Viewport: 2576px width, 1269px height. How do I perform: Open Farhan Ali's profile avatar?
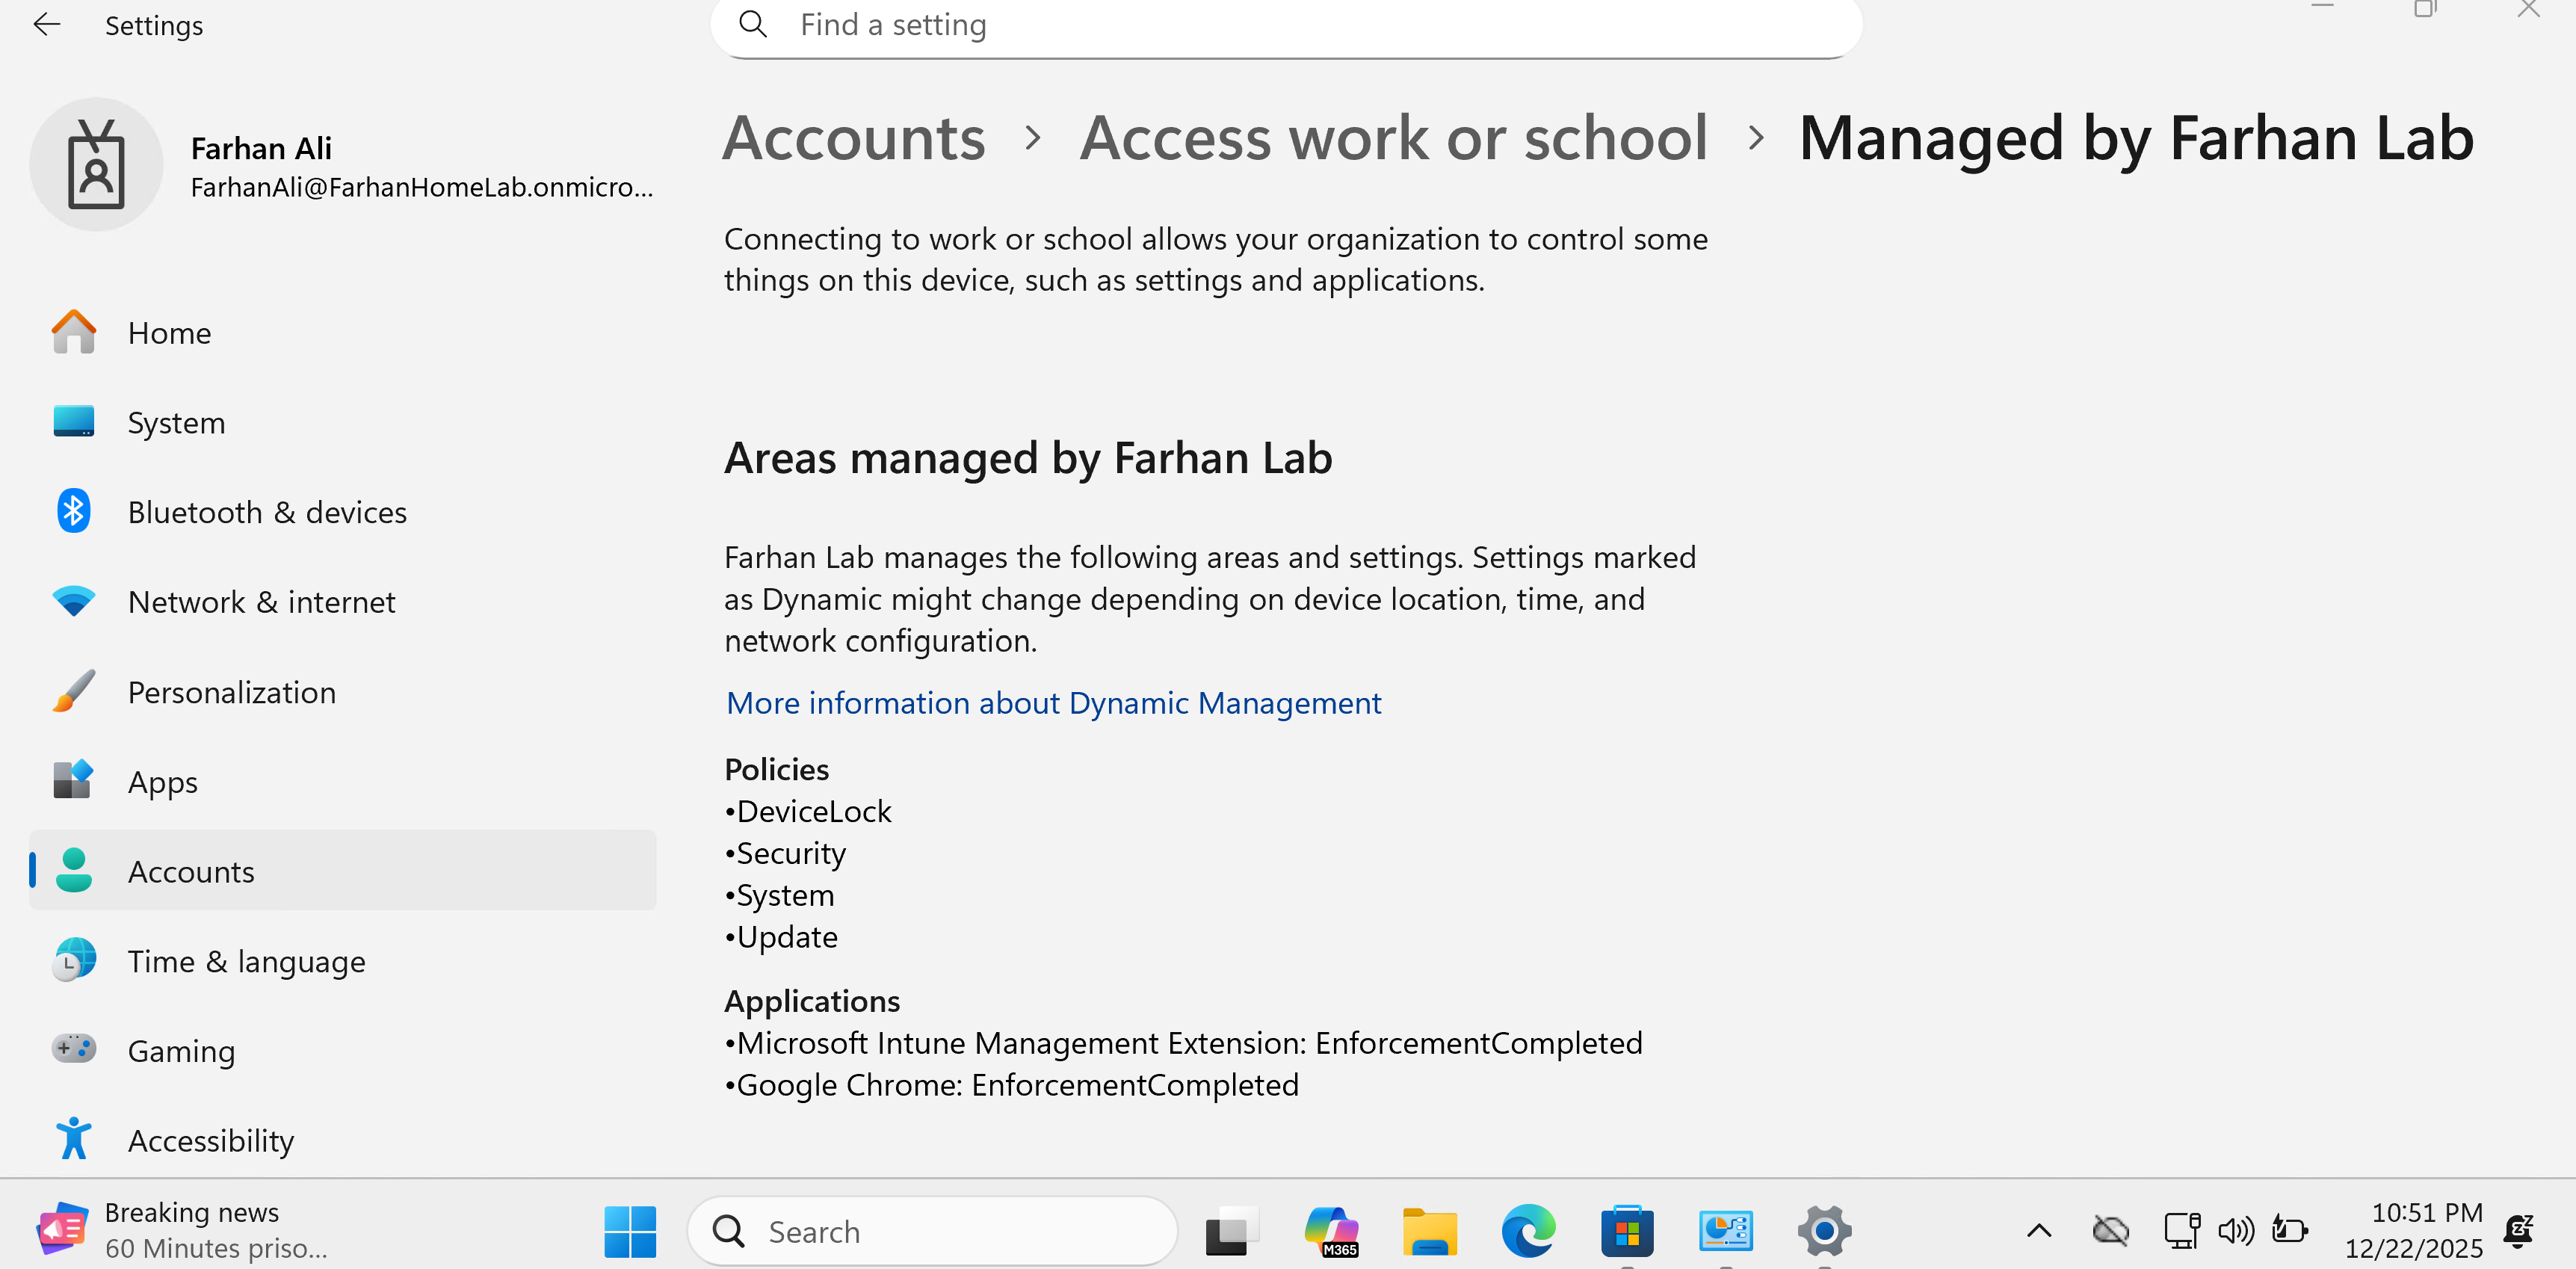click(x=96, y=165)
